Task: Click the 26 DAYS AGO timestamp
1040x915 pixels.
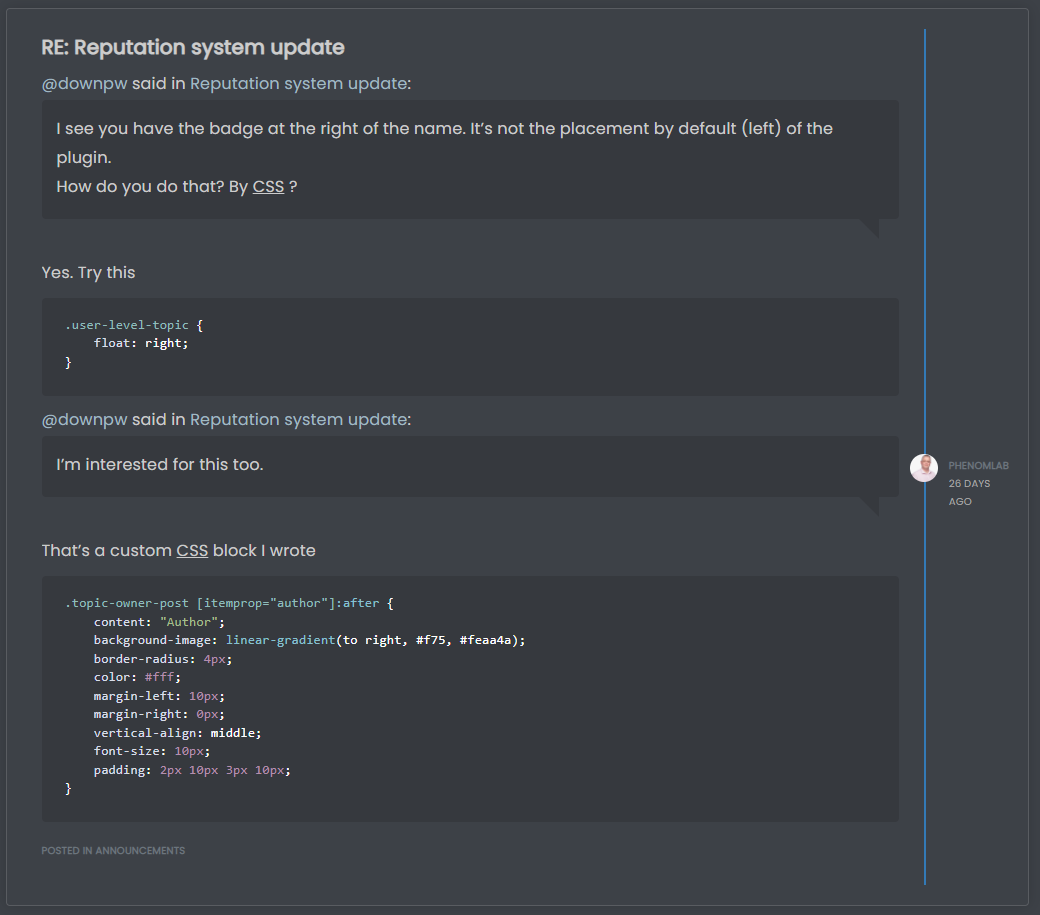Action: point(969,492)
